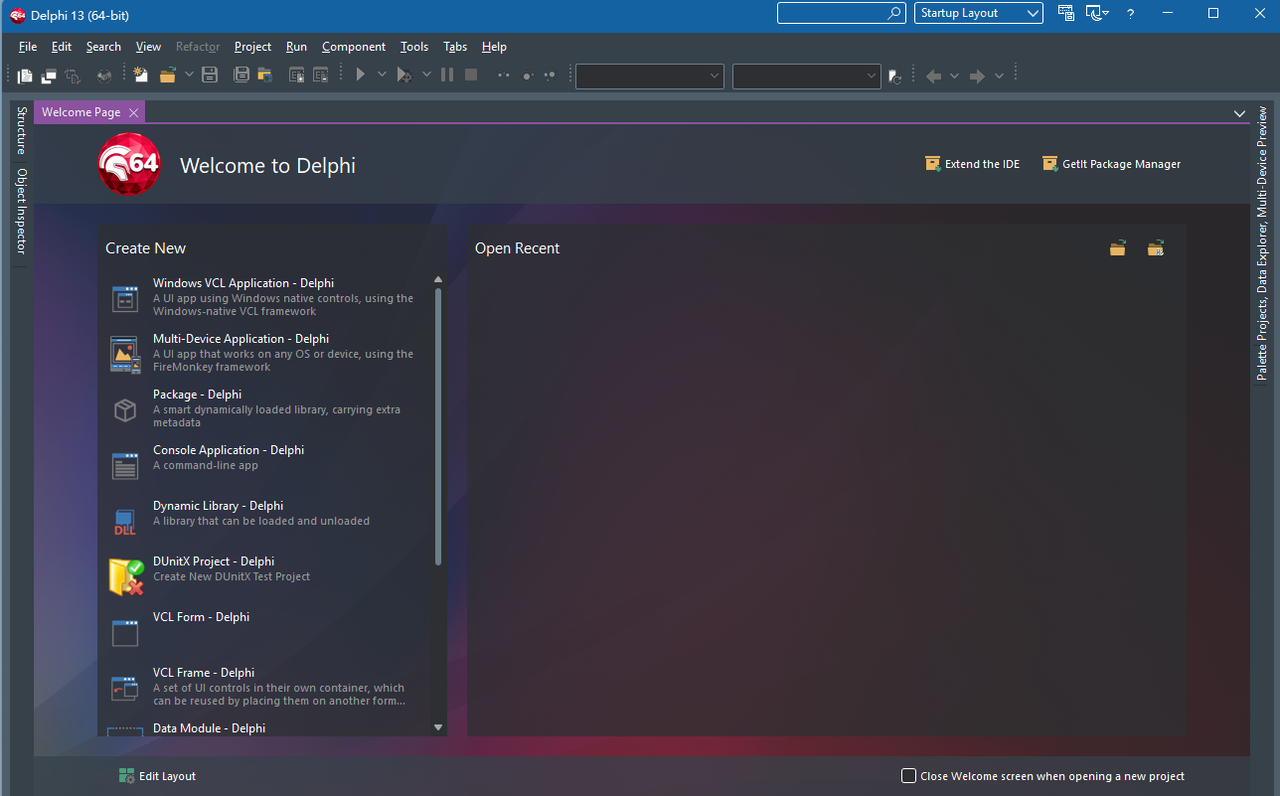Click the Create New list scrollbar thumb
The image size is (1280, 796).
438,427
